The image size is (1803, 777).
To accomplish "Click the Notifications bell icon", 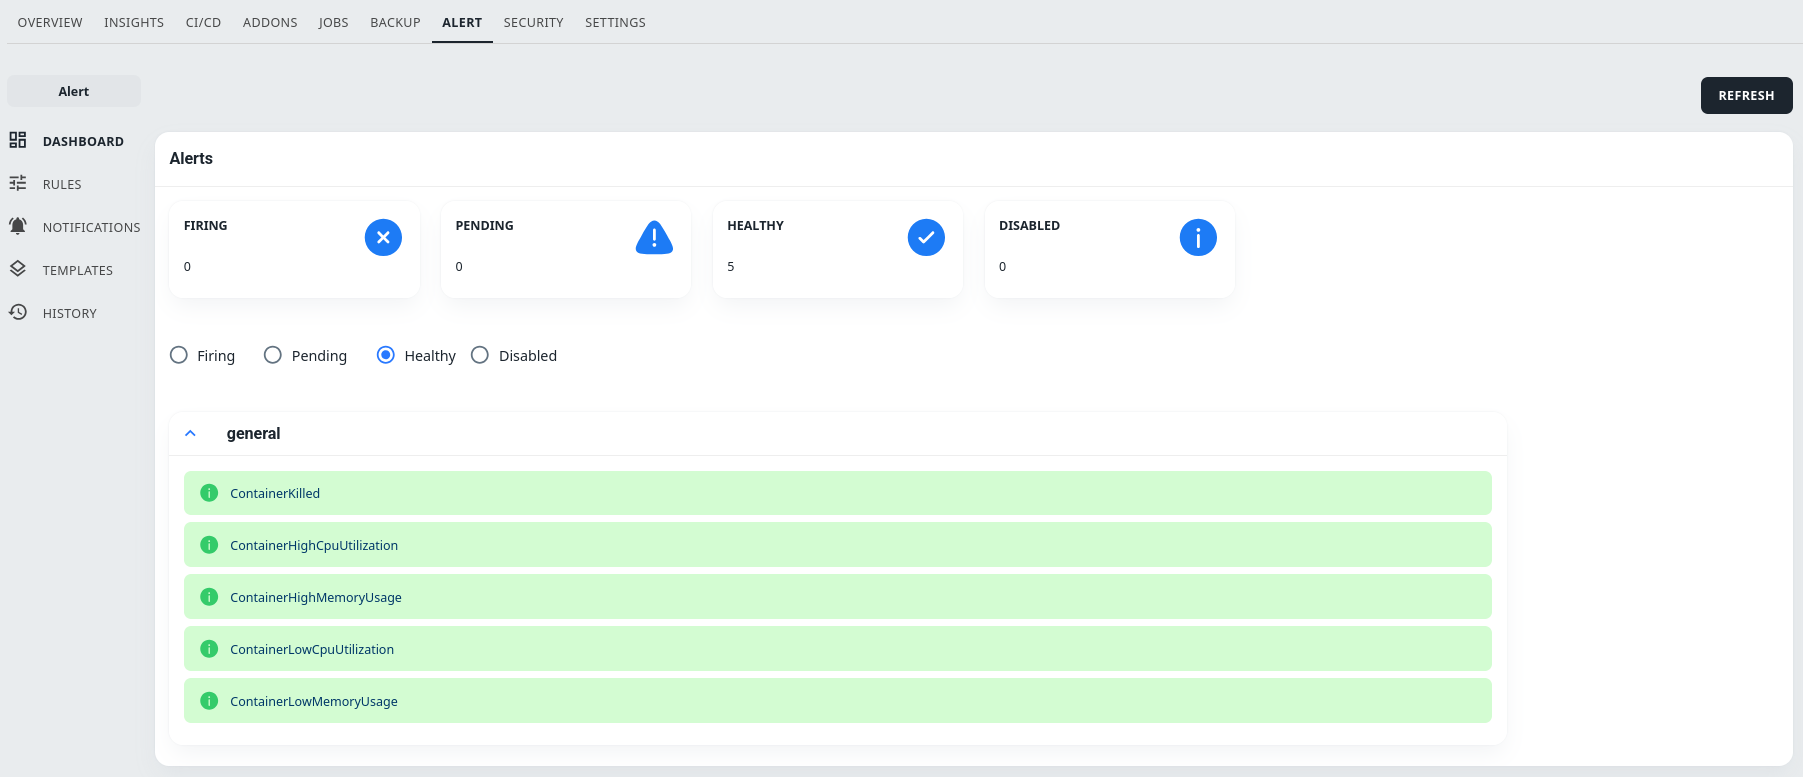I will point(18,226).
